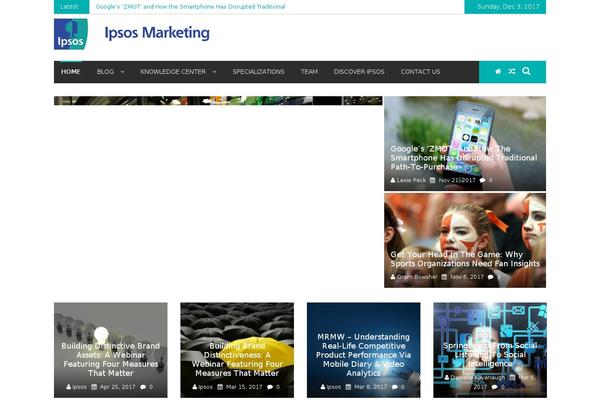This screenshot has height=400, width=600.
Task: Click the shuffle random post icon
Action: pos(512,72)
